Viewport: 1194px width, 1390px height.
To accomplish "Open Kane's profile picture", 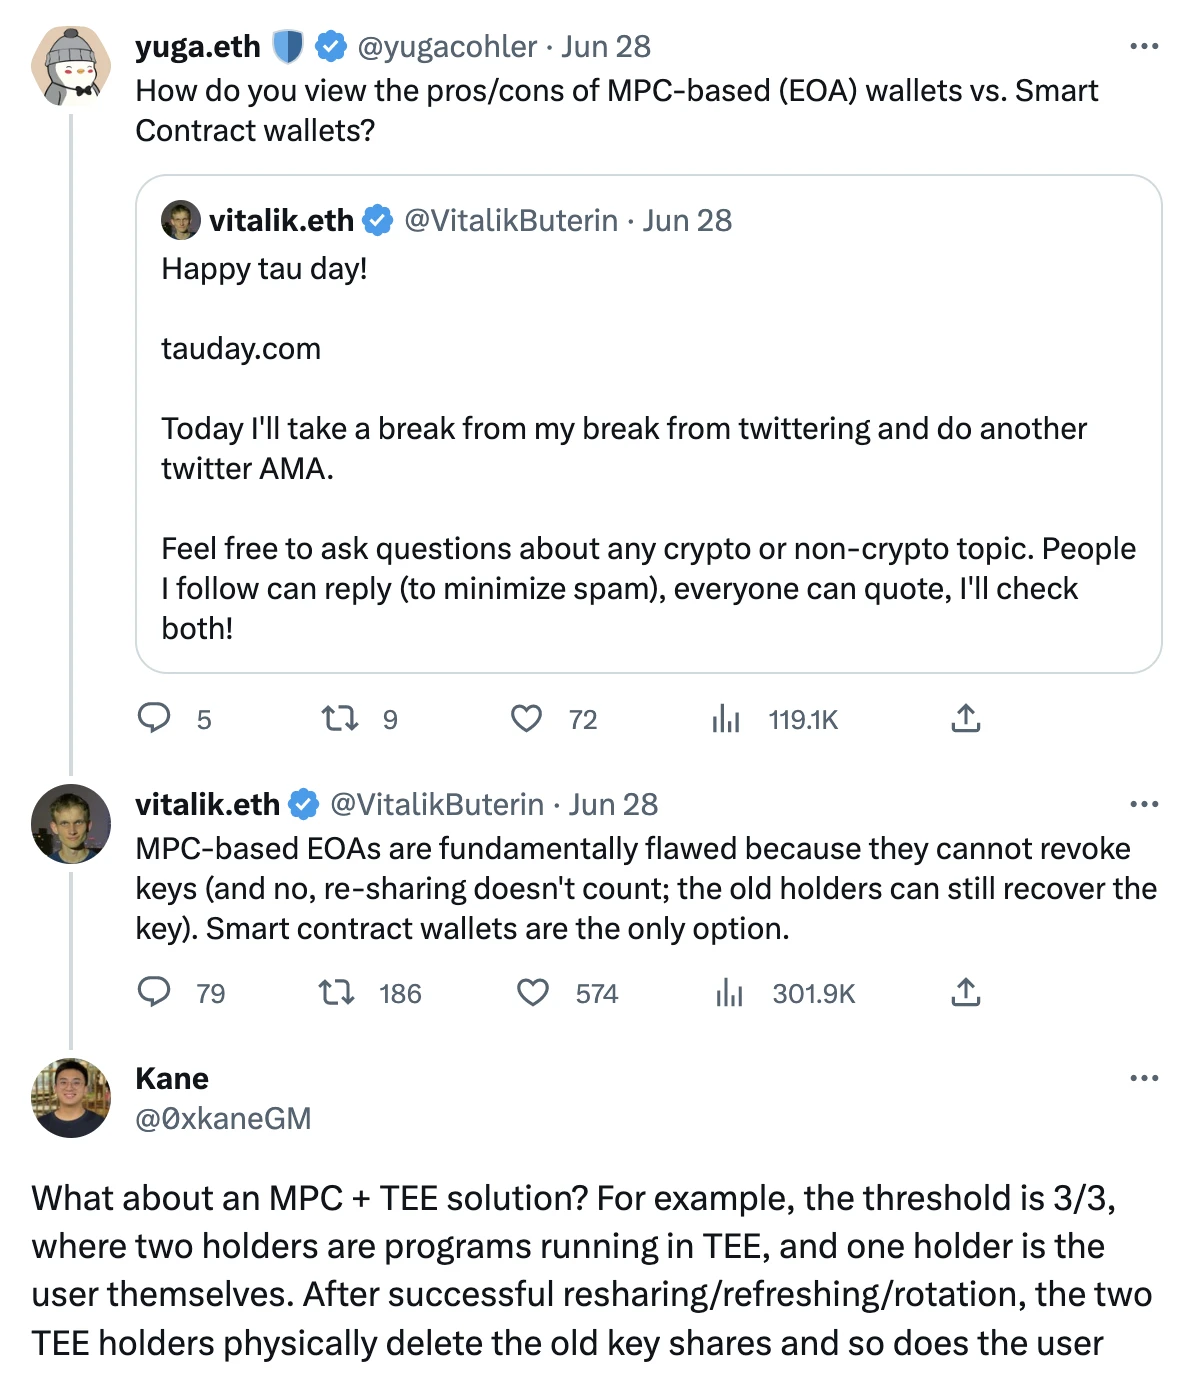I will pos(71,1098).
